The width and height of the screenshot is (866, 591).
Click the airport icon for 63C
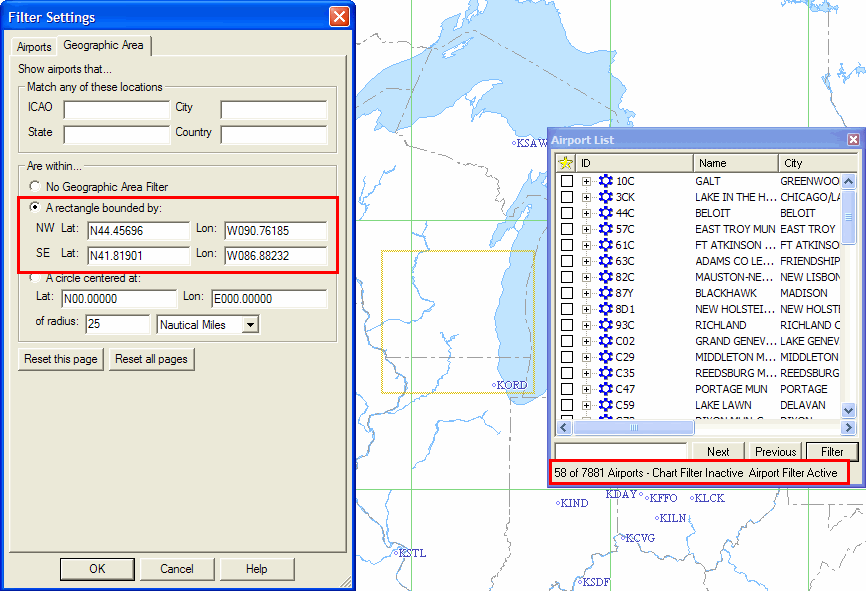pyautogui.click(x=606, y=261)
